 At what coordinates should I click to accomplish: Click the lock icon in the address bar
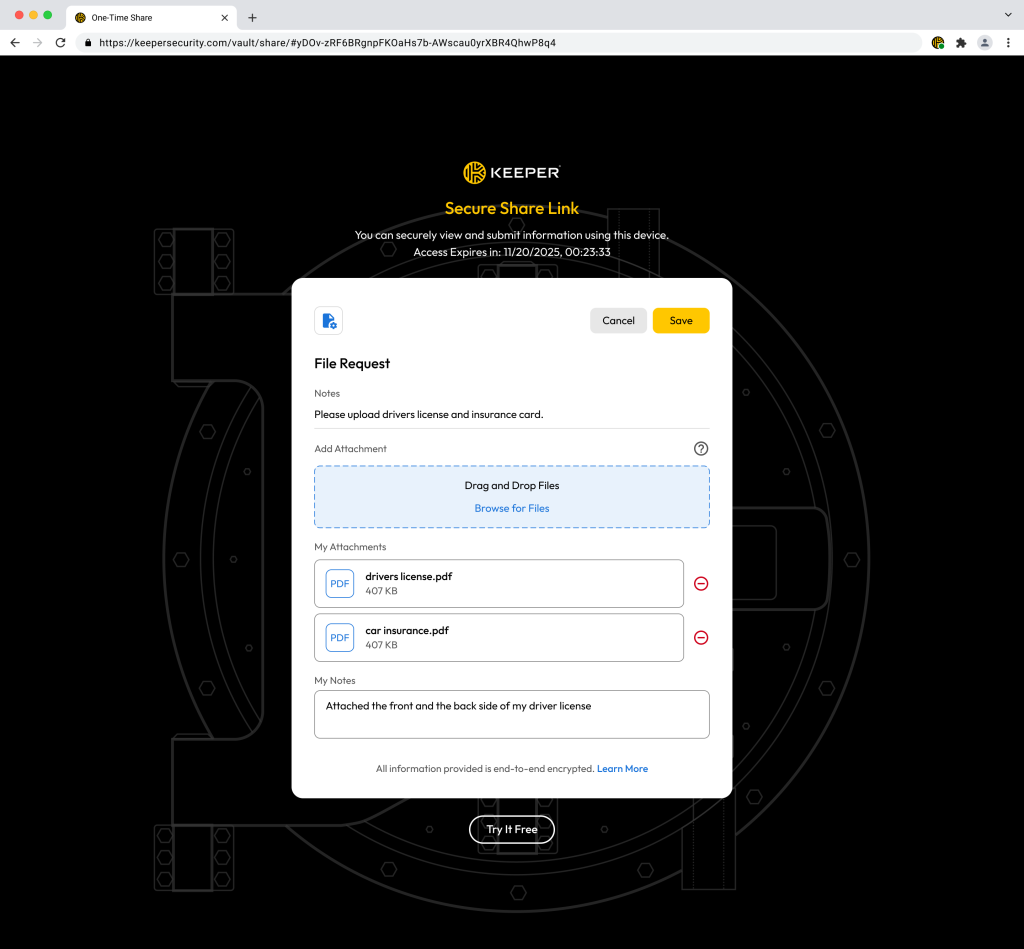86,43
